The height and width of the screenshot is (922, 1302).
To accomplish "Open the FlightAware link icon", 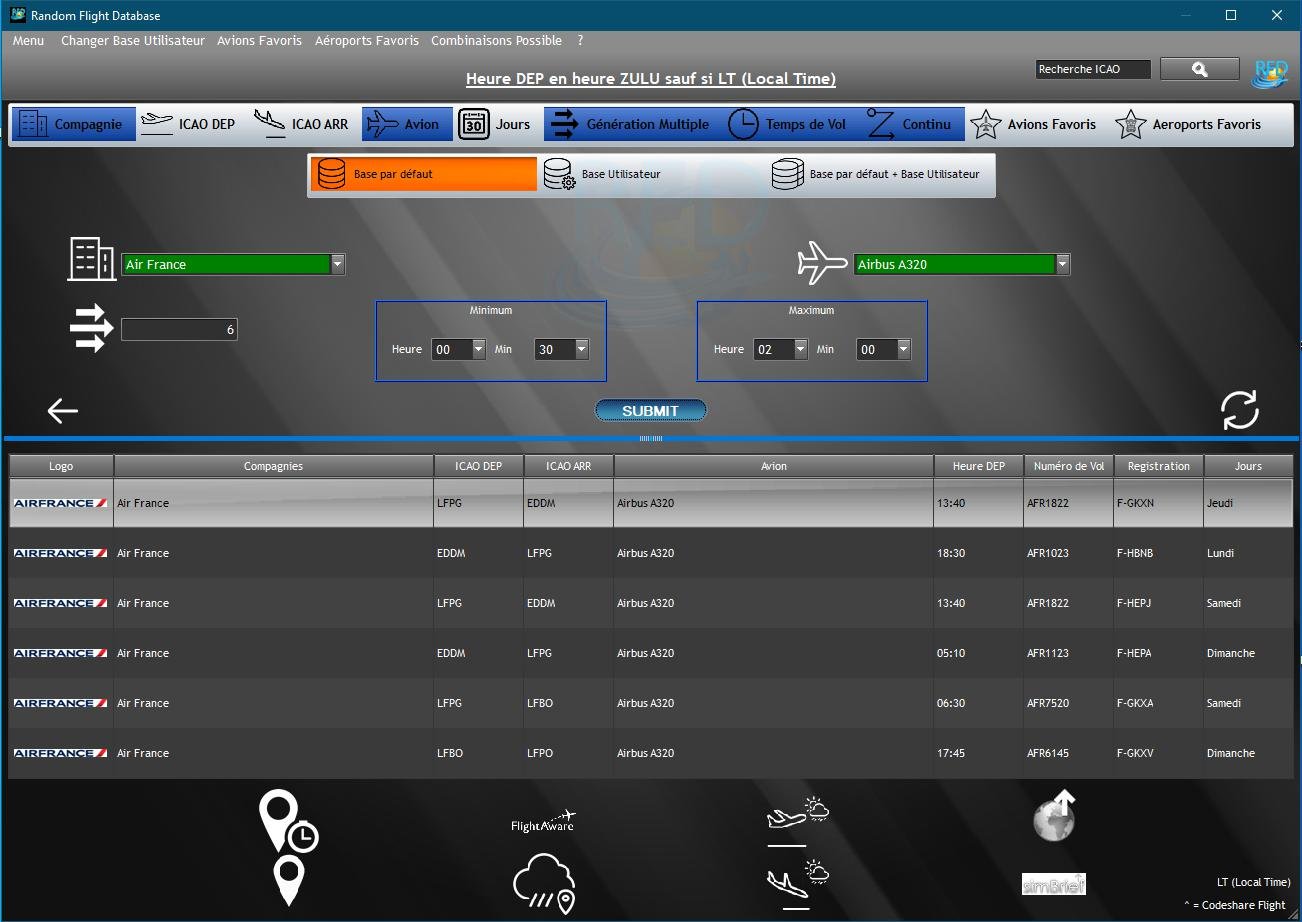I will pos(543,822).
